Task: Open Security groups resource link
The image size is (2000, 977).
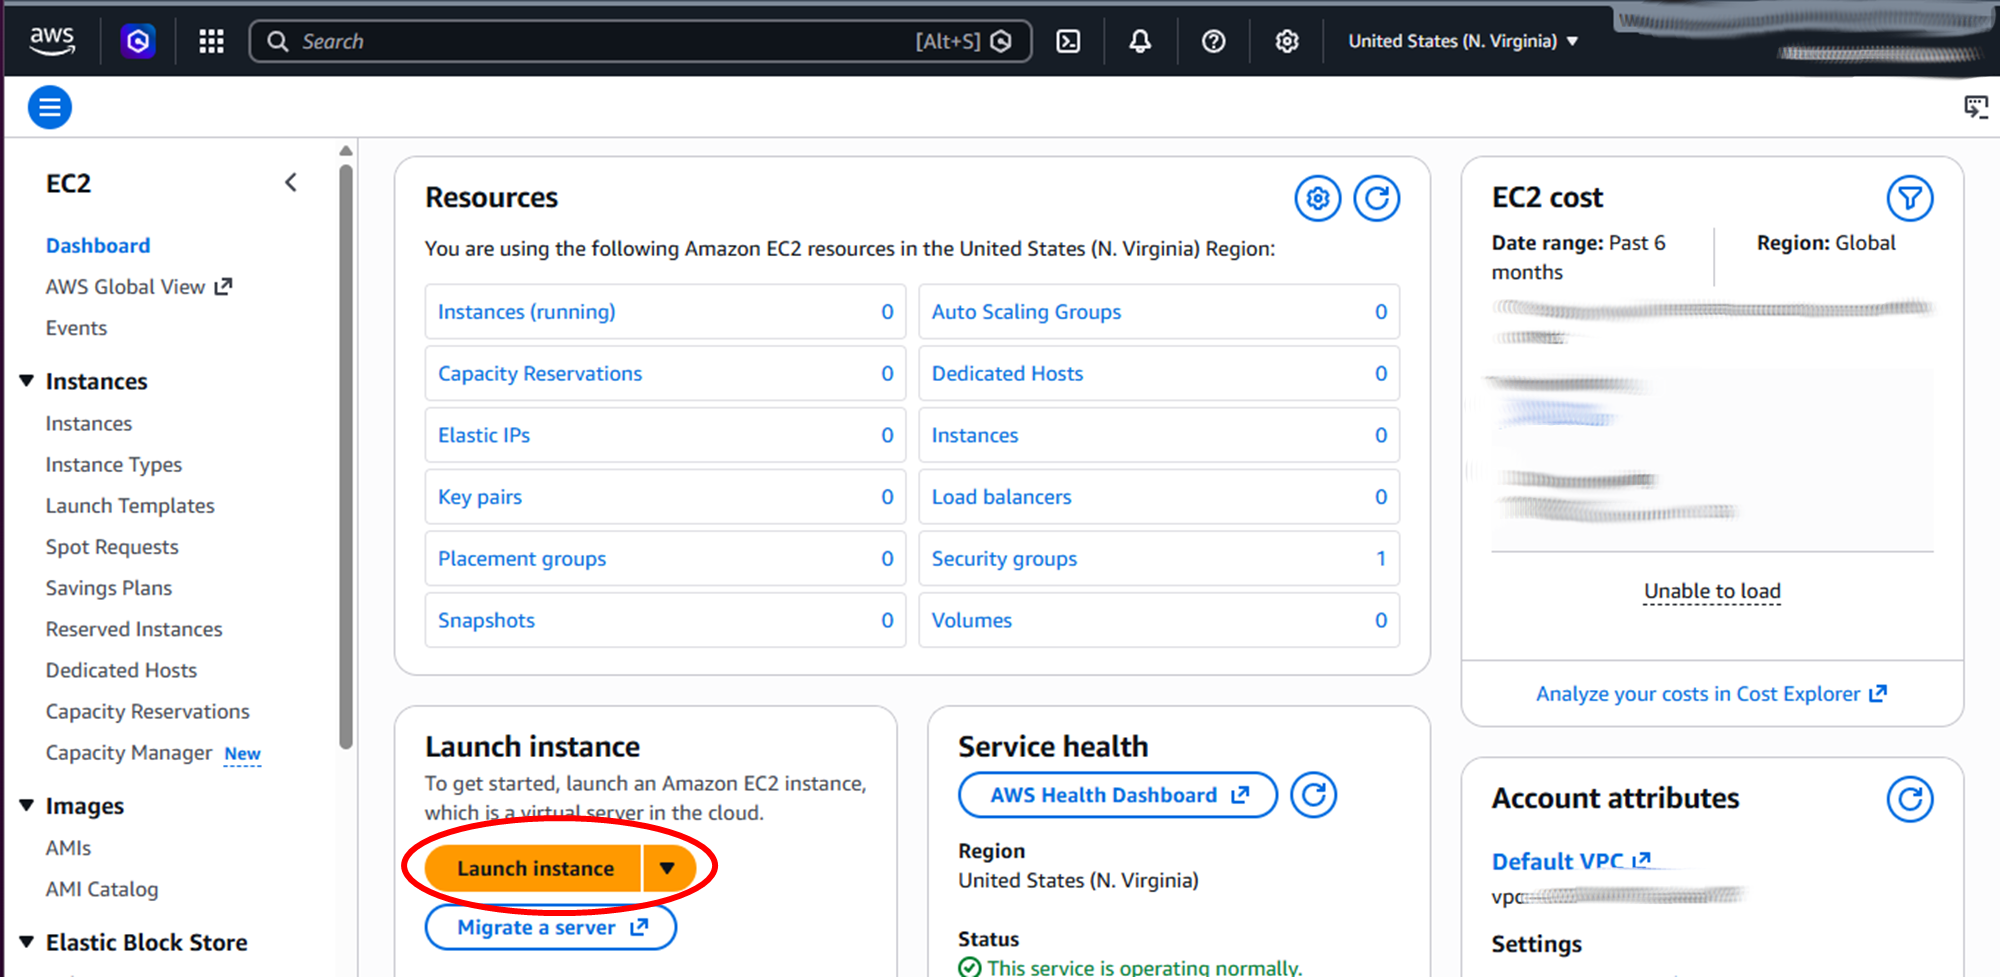Action: pyautogui.click(x=1004, y=559)
